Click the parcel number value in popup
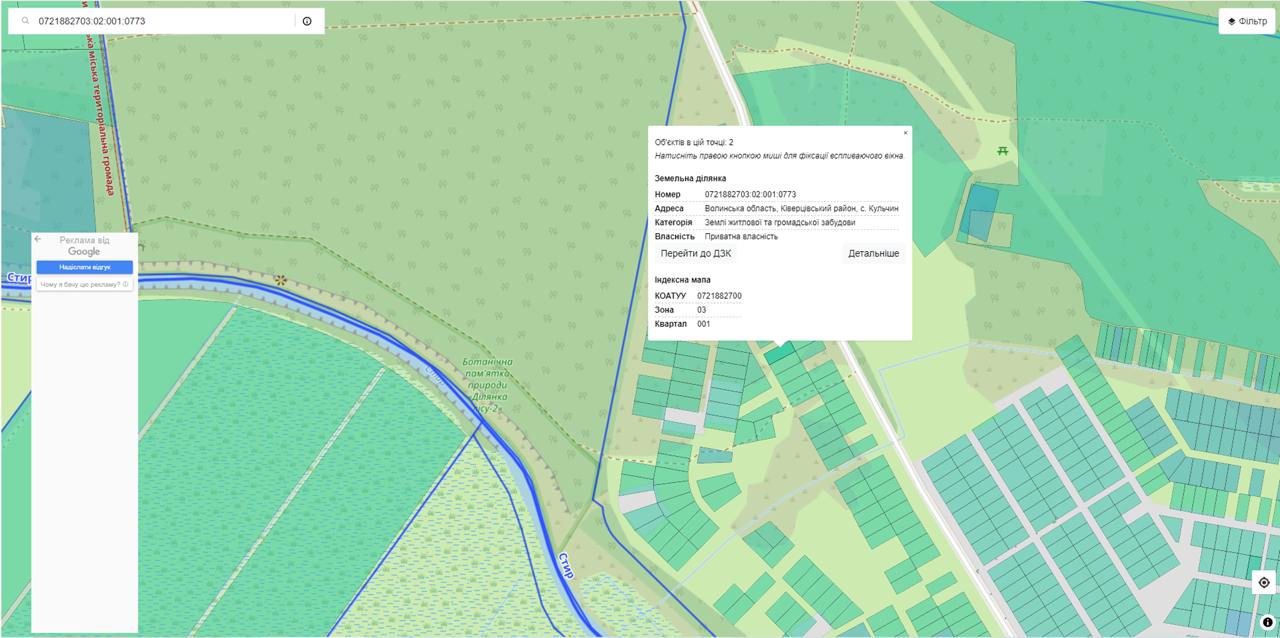Viewport: 1280px width, 638px height. [x=750, y=194]
